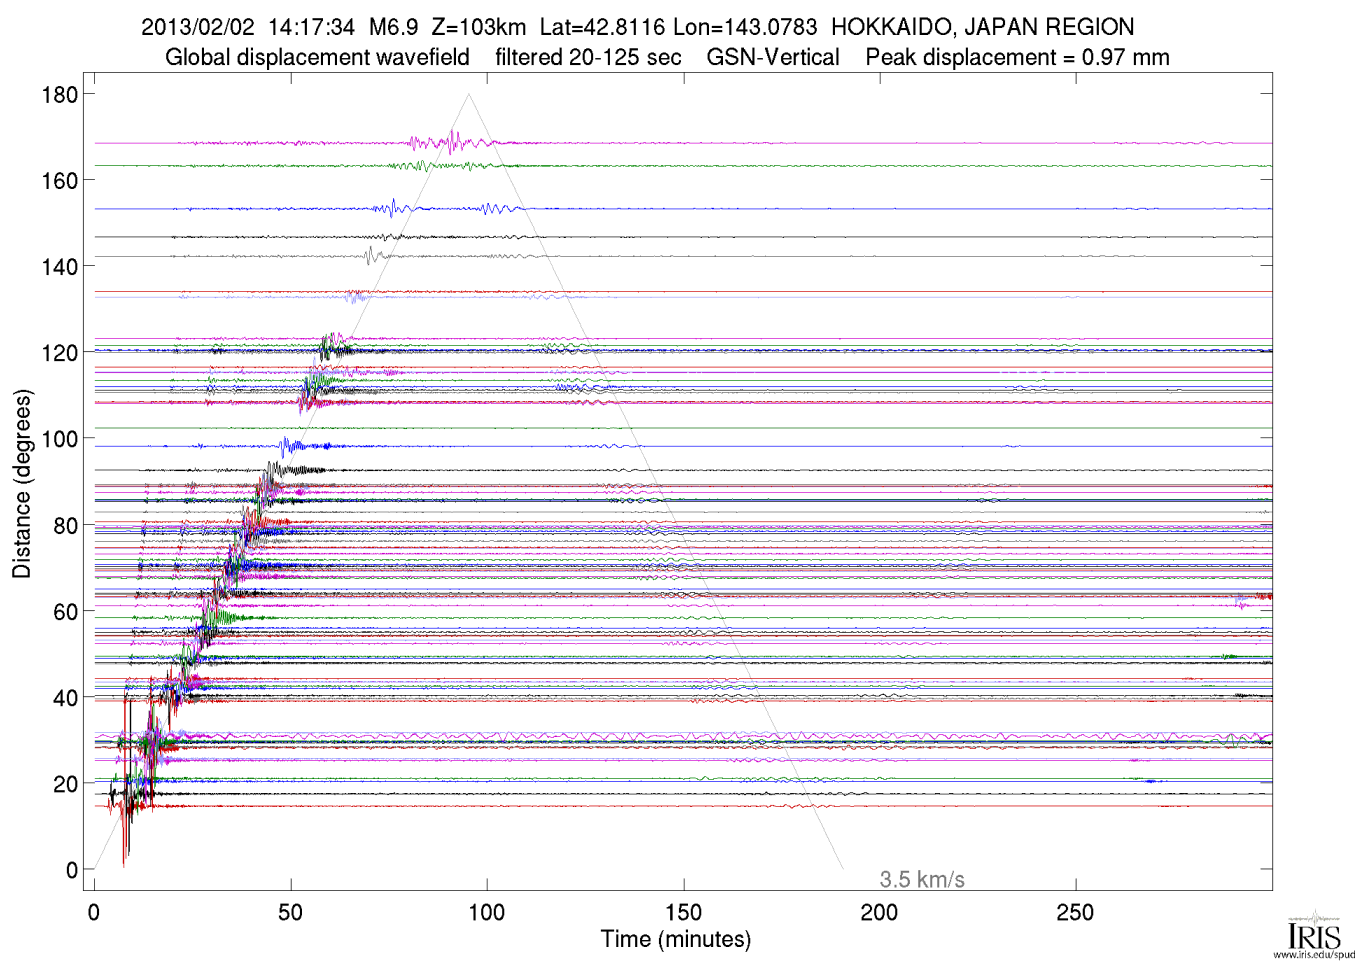Click the "GSN-Vertical" label

(773, 58)
